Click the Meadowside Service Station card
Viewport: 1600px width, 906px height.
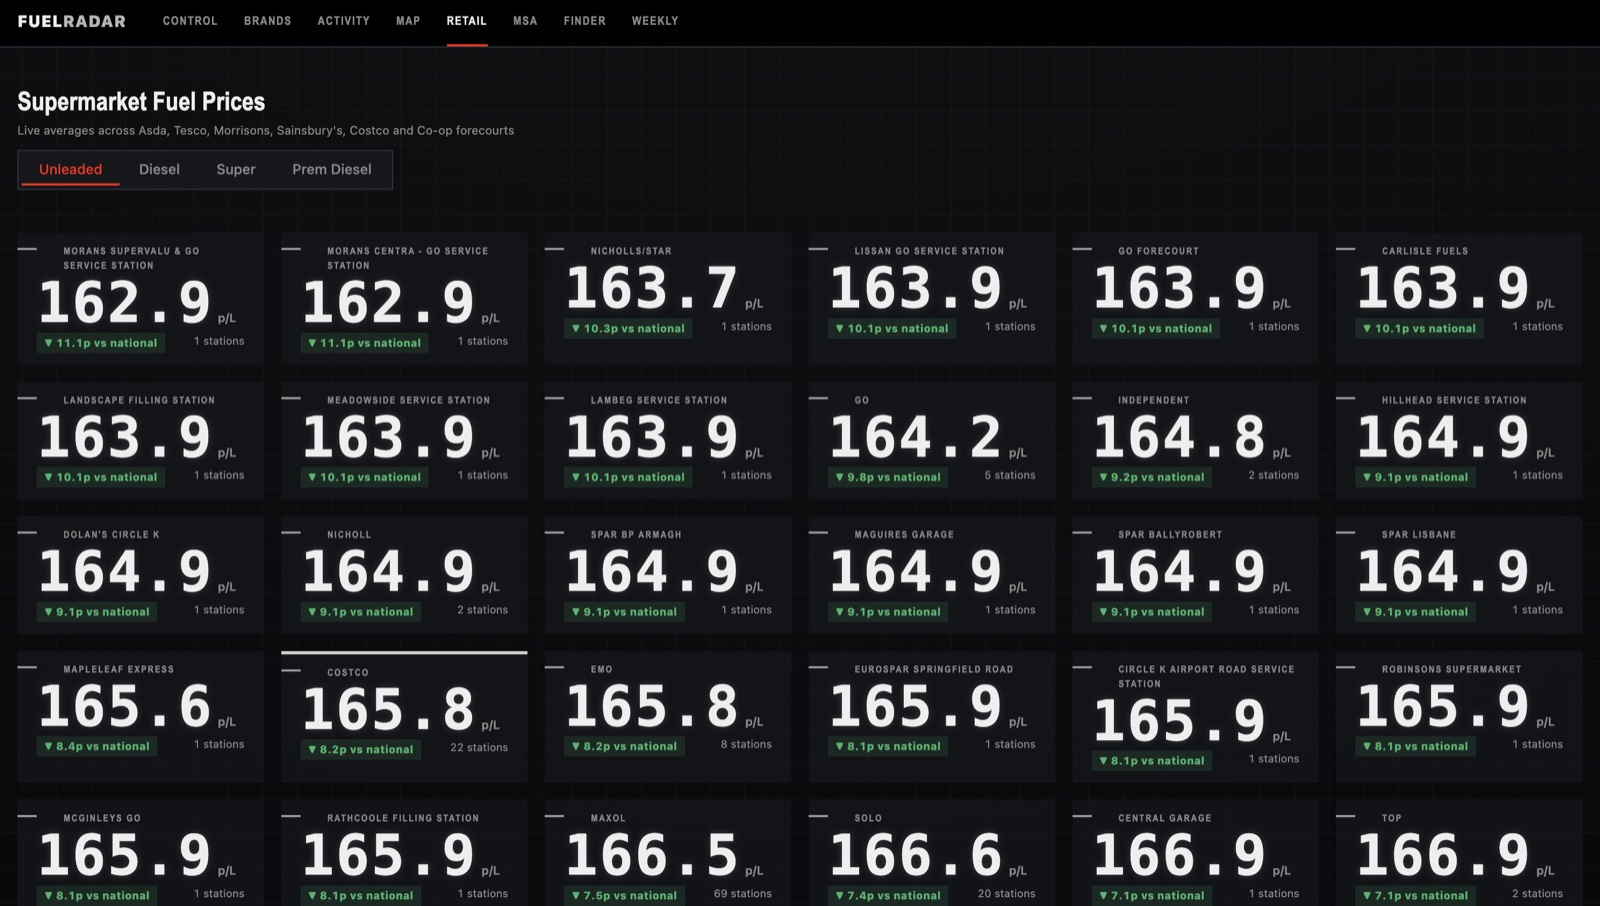coord(404,441)
